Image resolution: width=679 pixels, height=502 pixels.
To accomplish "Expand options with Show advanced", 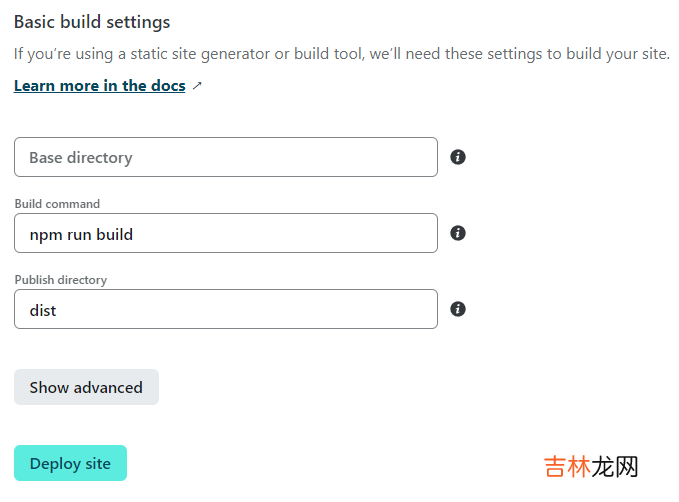I will [x=86, y=387].
